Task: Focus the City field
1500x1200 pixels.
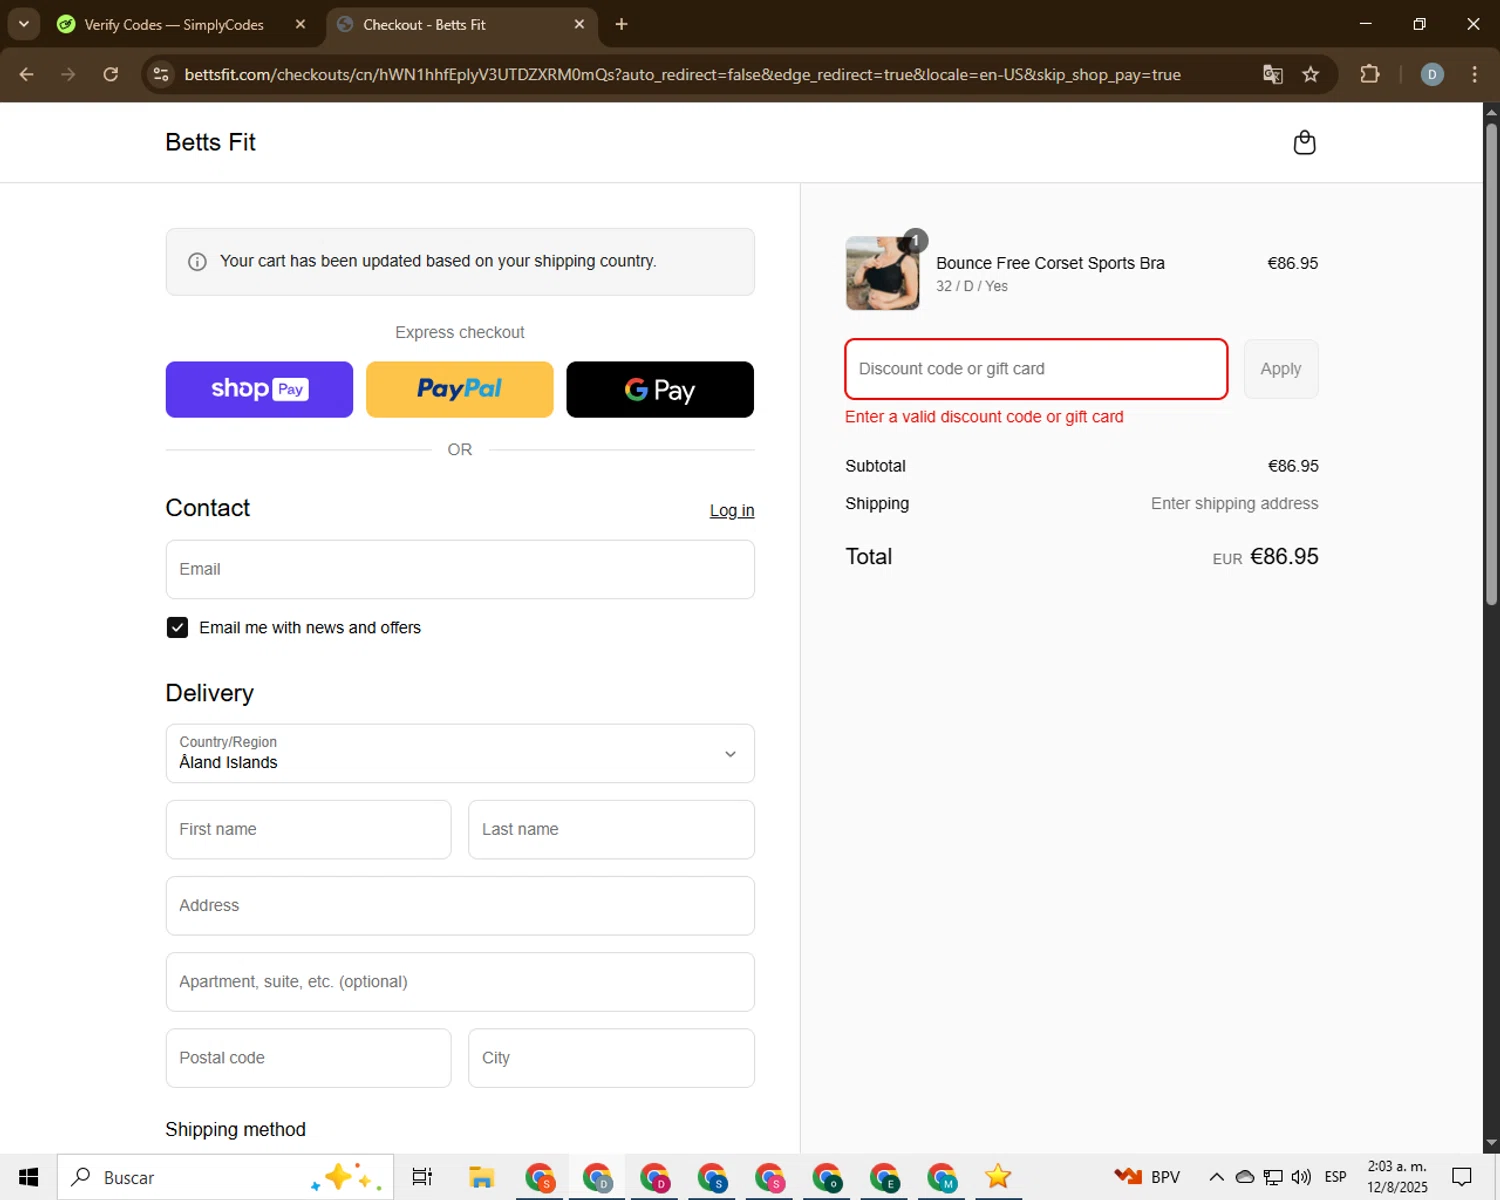Action: coord(611,1058)
